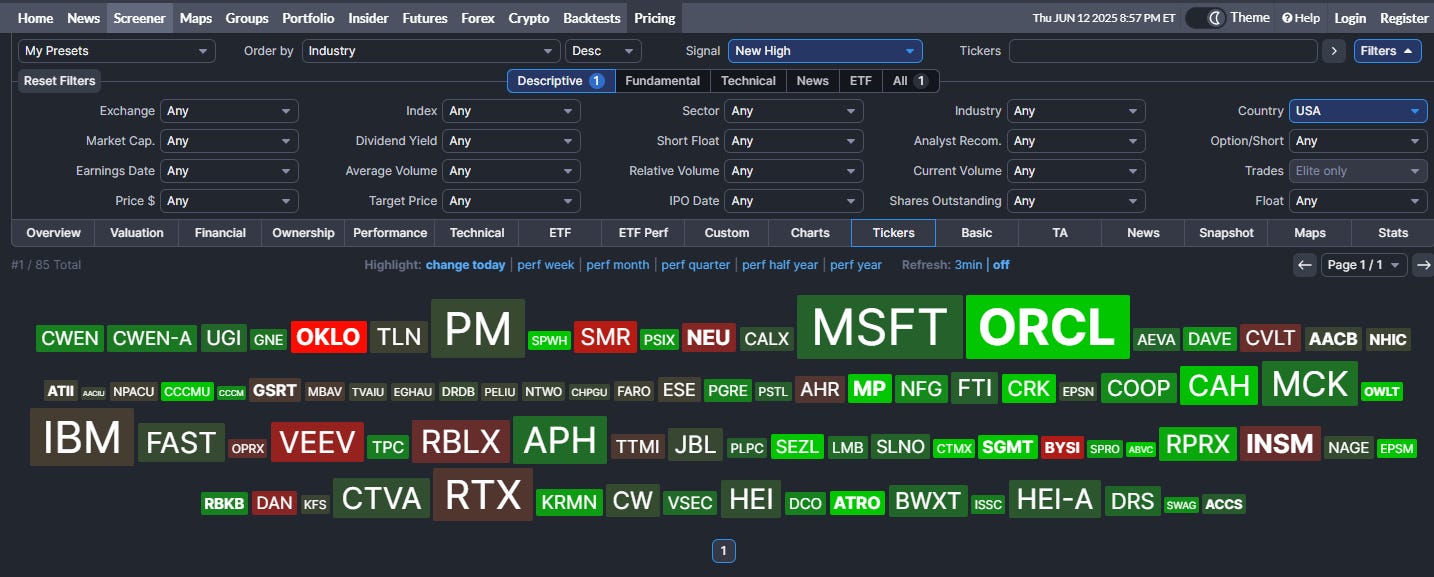Open the PM ticker tile
Screen dimensions: 1434x577
[x=478, y=328]
